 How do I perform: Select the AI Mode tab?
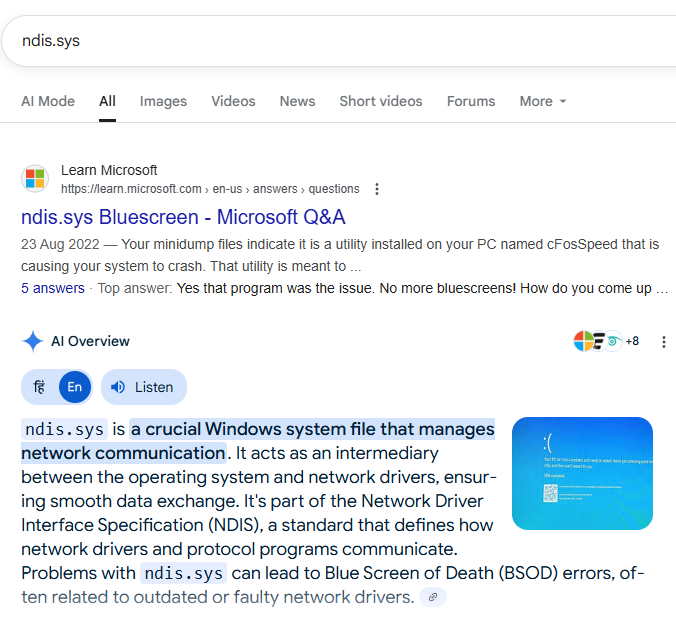click(x=48, y=101)
